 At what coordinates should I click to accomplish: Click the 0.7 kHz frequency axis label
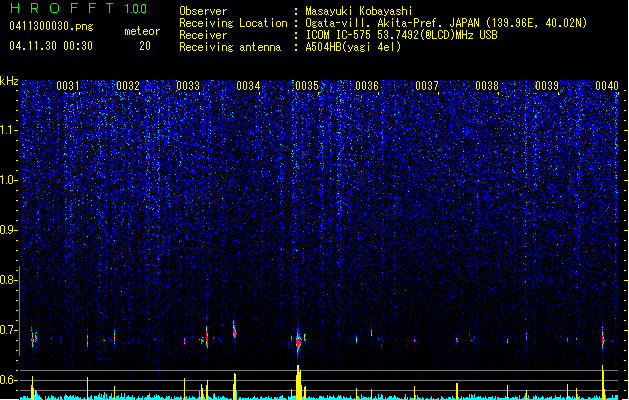[8, 330]
